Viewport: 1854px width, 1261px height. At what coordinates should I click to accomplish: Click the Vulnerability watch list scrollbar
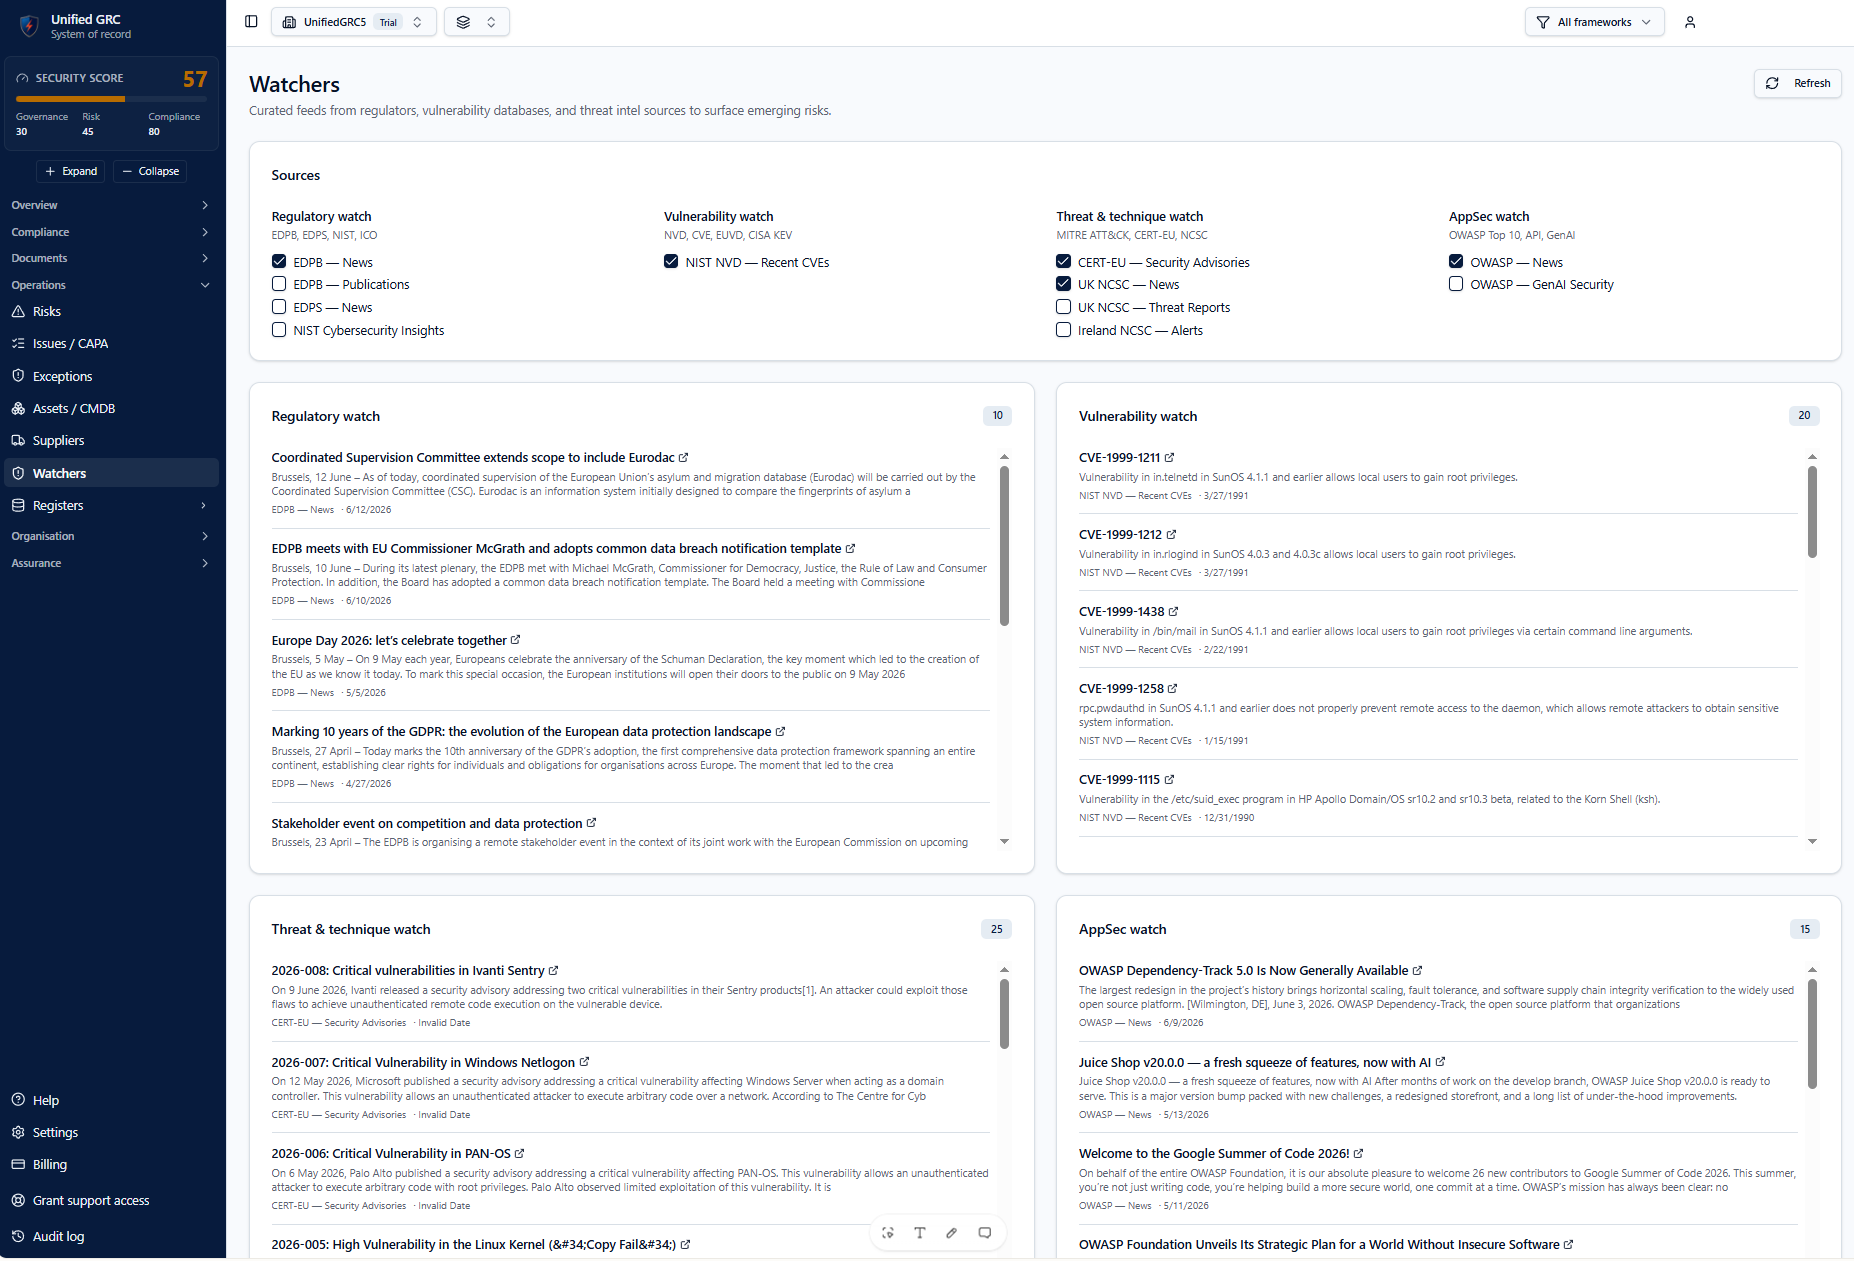pyautogui.click(x=1812, y=512)
